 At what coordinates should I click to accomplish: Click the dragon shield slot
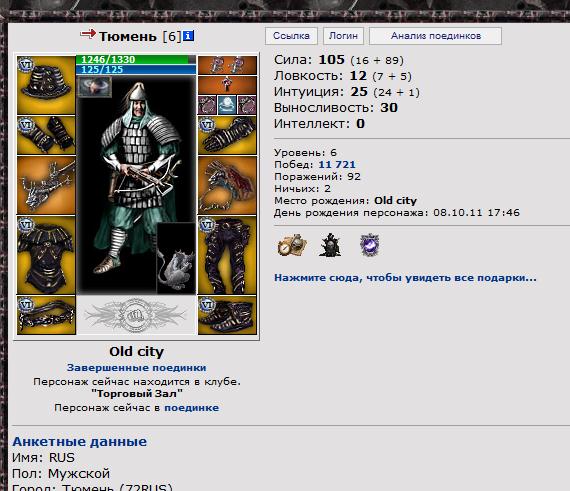pos(227,185)
